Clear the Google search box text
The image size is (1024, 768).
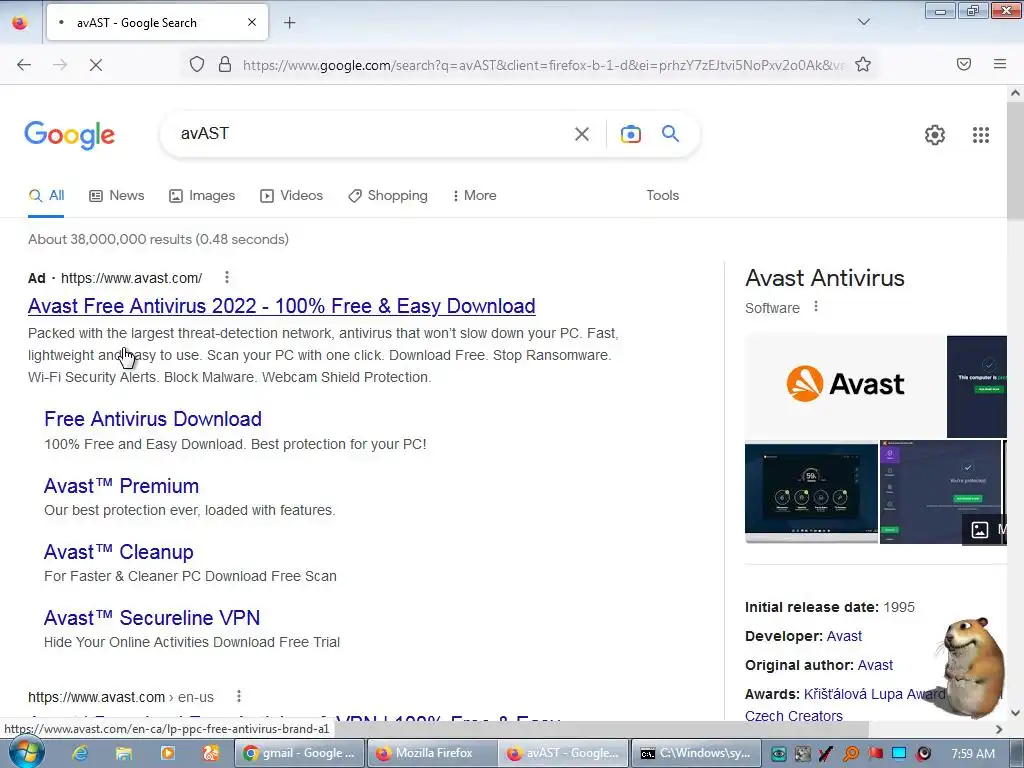pyautogui.click(x=581, y=134)
